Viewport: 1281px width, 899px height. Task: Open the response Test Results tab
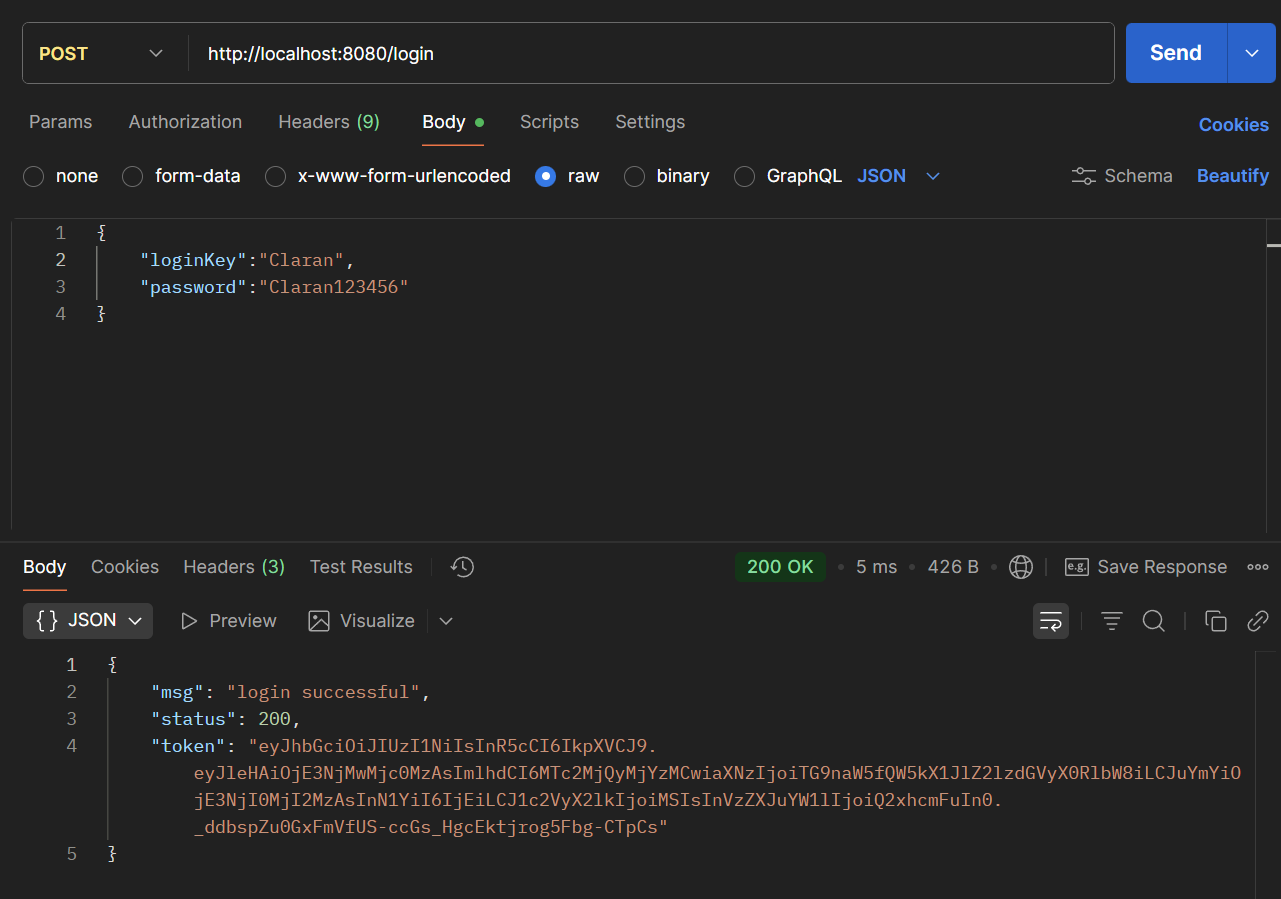coord(361,567)
